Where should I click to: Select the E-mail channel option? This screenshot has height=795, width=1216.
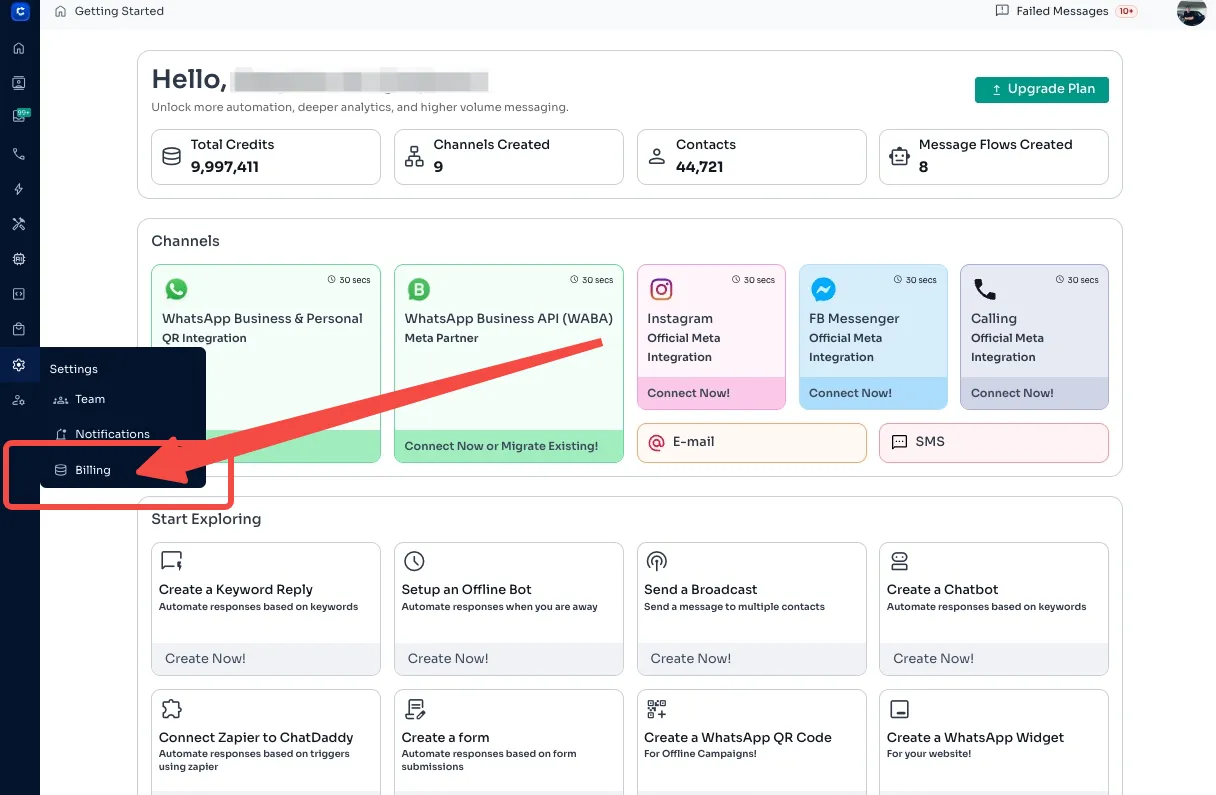pyautogui.click(x=751, y=442)
